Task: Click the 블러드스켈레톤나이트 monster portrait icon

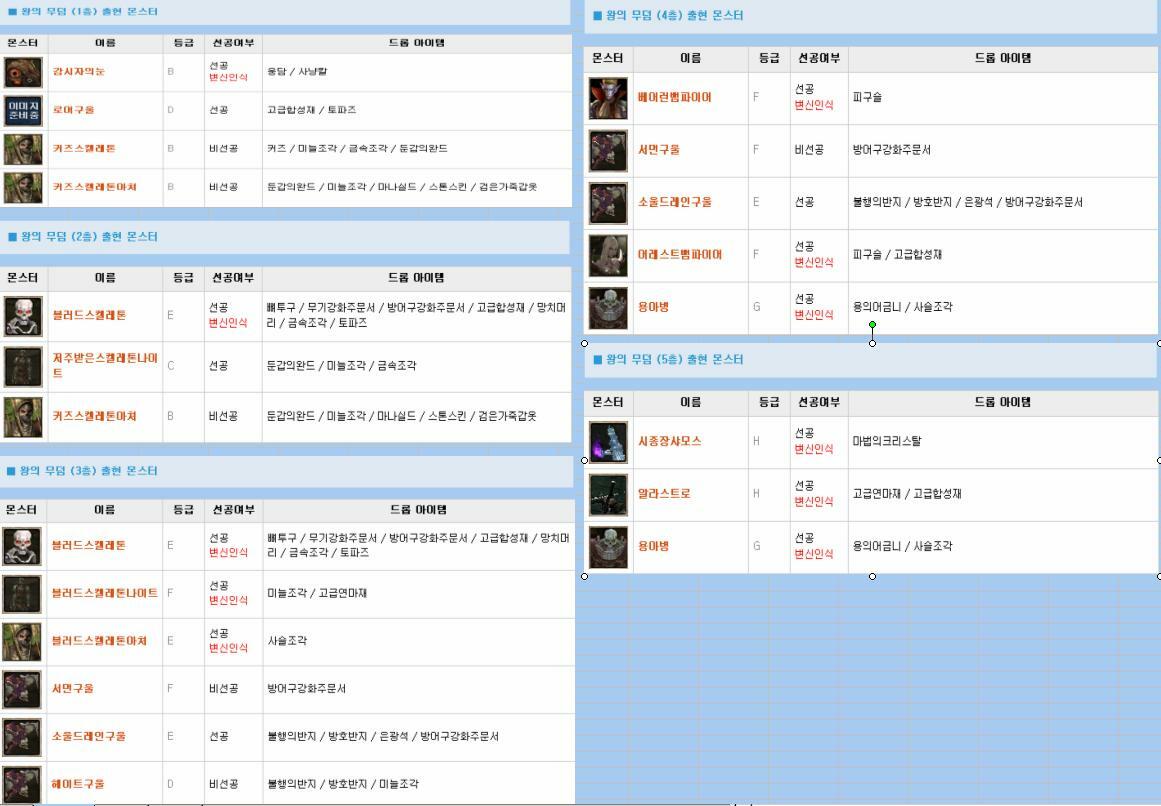Action: coord(23,594)
